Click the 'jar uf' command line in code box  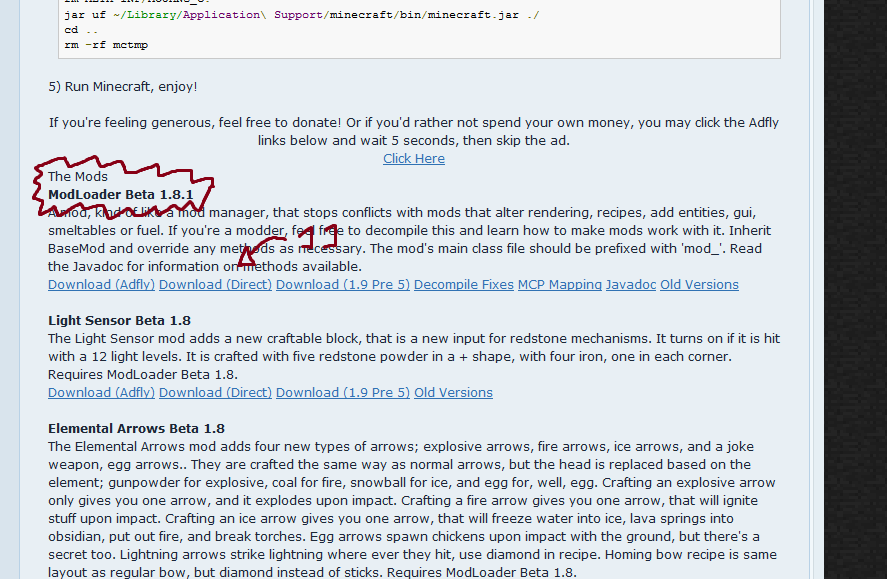pos(300,15)
